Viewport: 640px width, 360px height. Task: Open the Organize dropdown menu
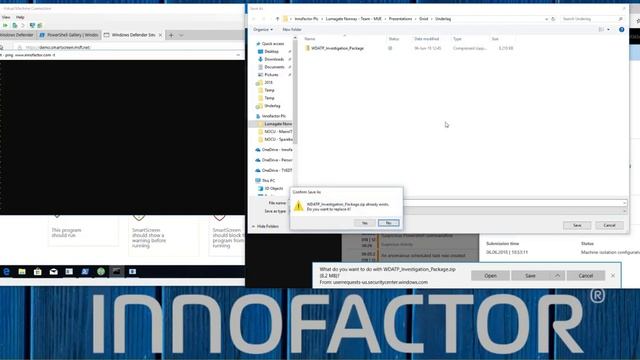(263, 29)
